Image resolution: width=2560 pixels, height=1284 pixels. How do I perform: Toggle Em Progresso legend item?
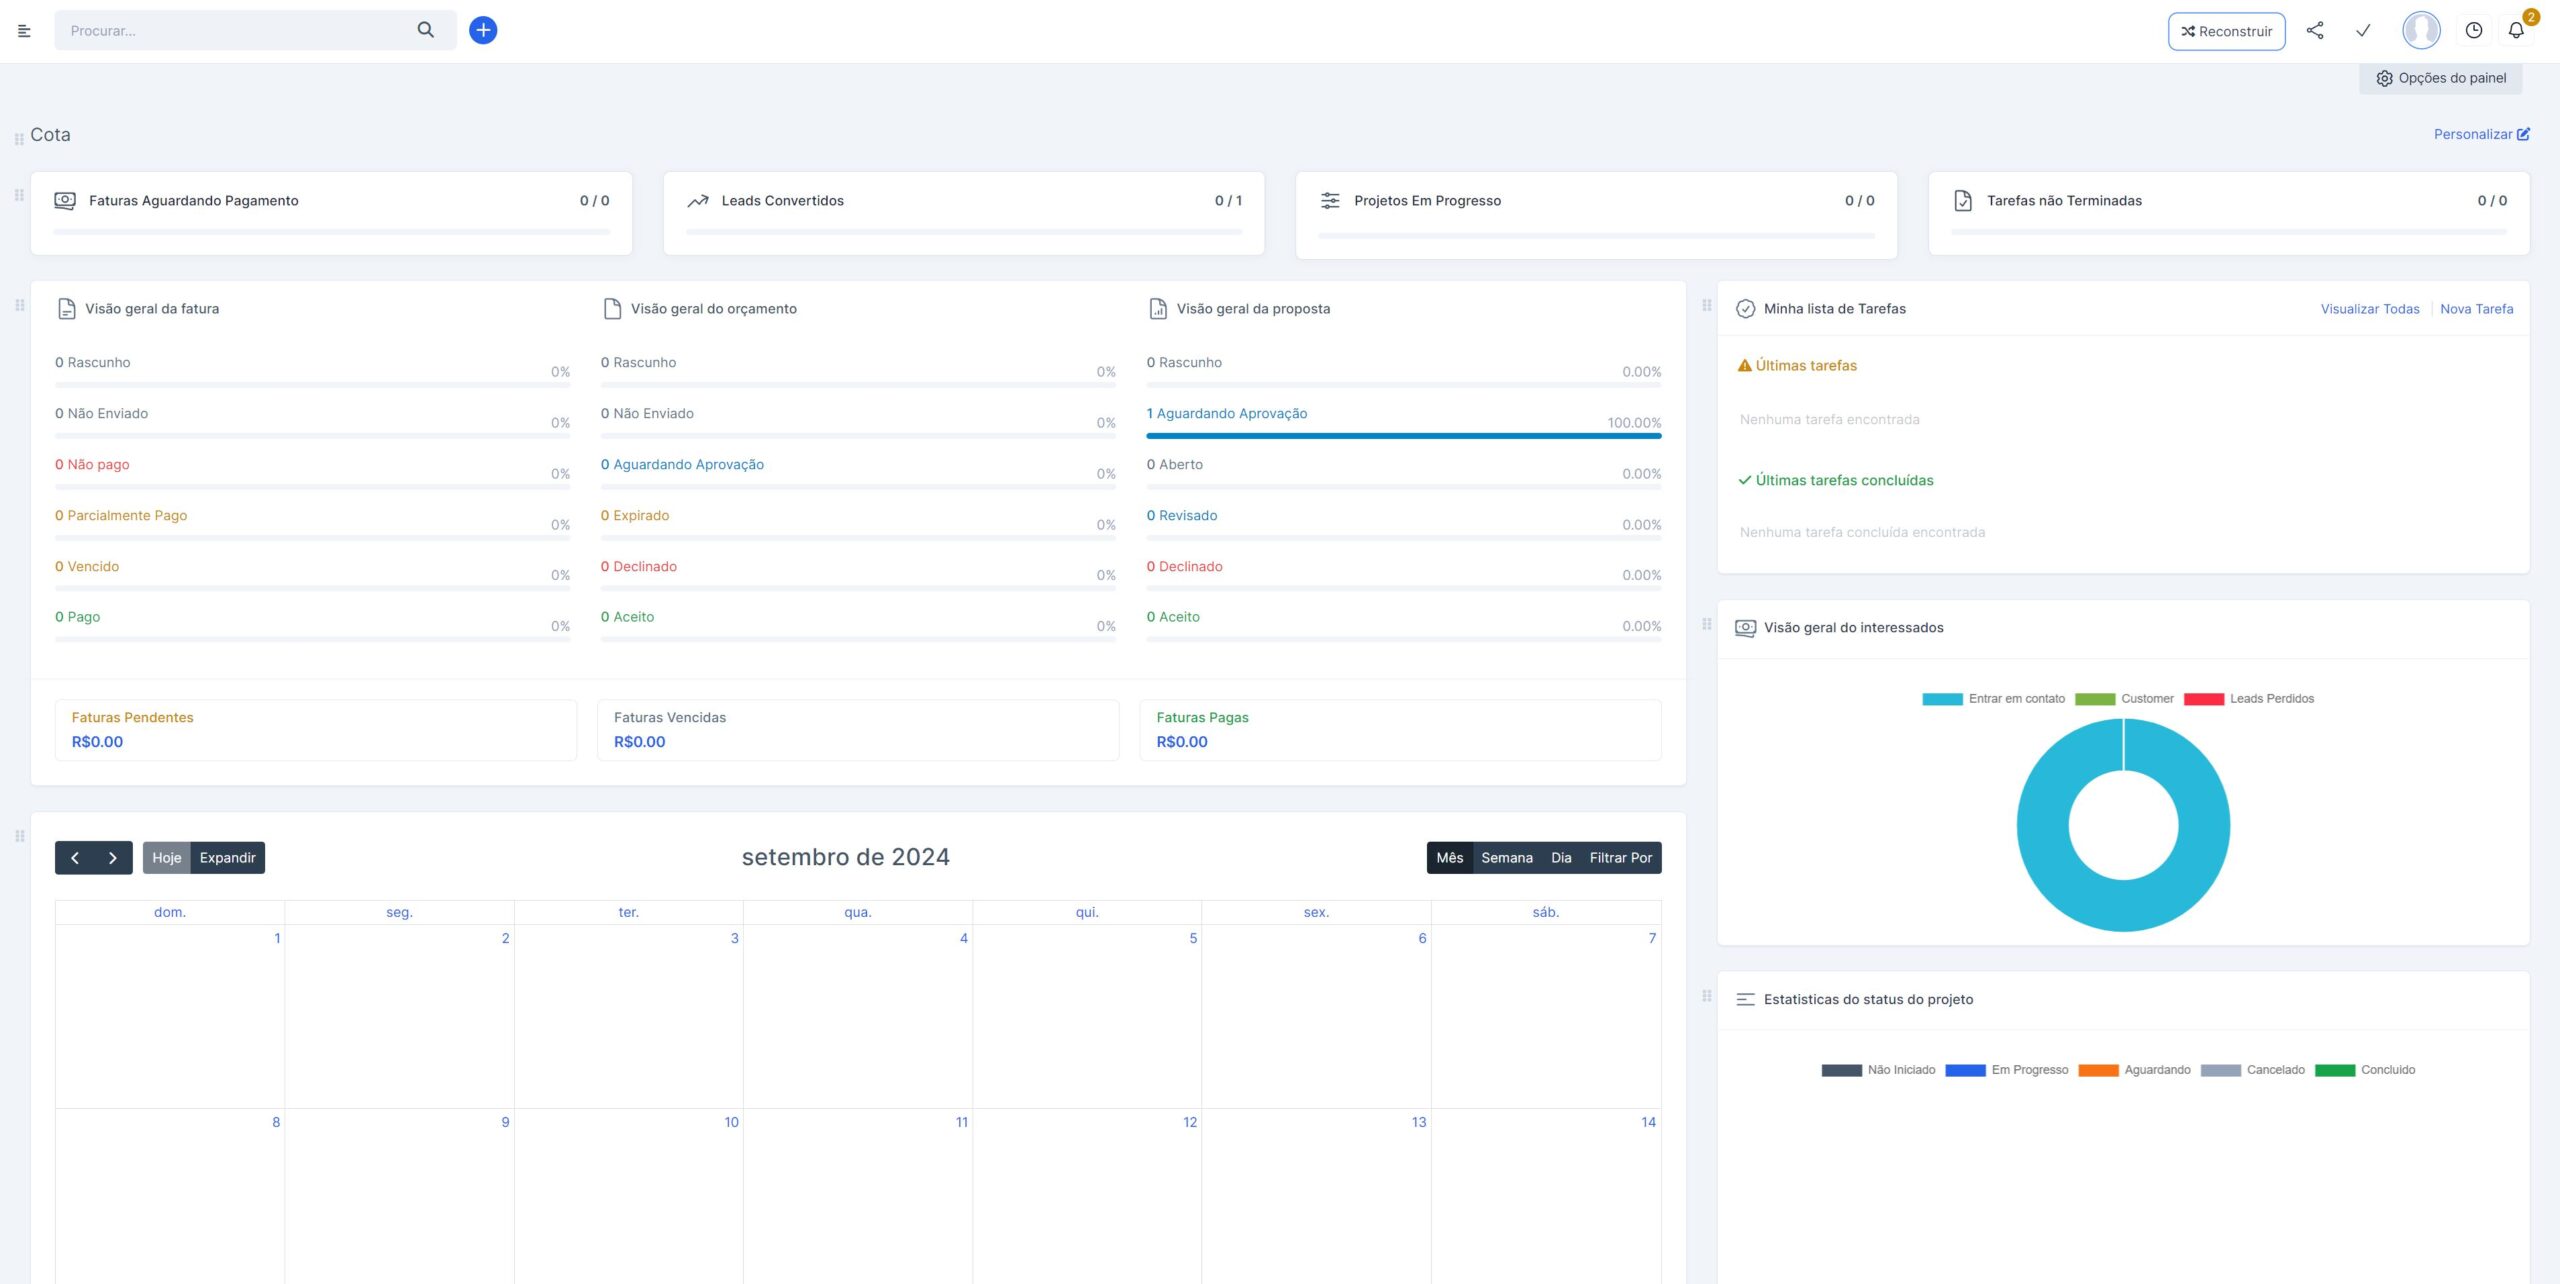coord(2006,1070)
